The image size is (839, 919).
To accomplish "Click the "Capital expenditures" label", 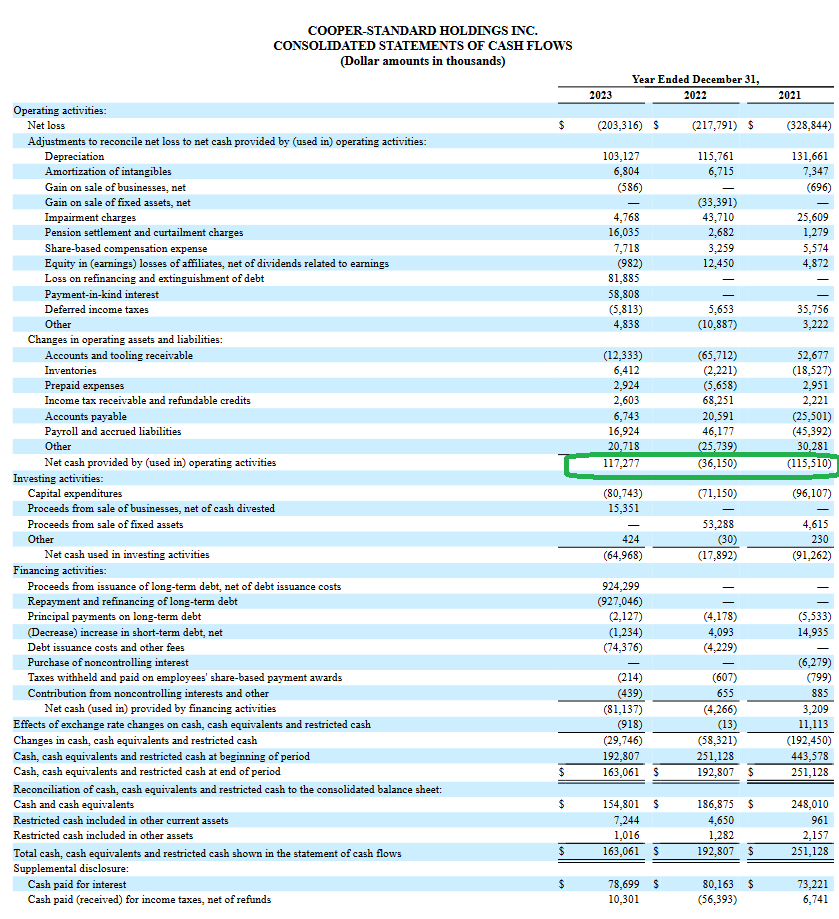I will coord(75,493).
